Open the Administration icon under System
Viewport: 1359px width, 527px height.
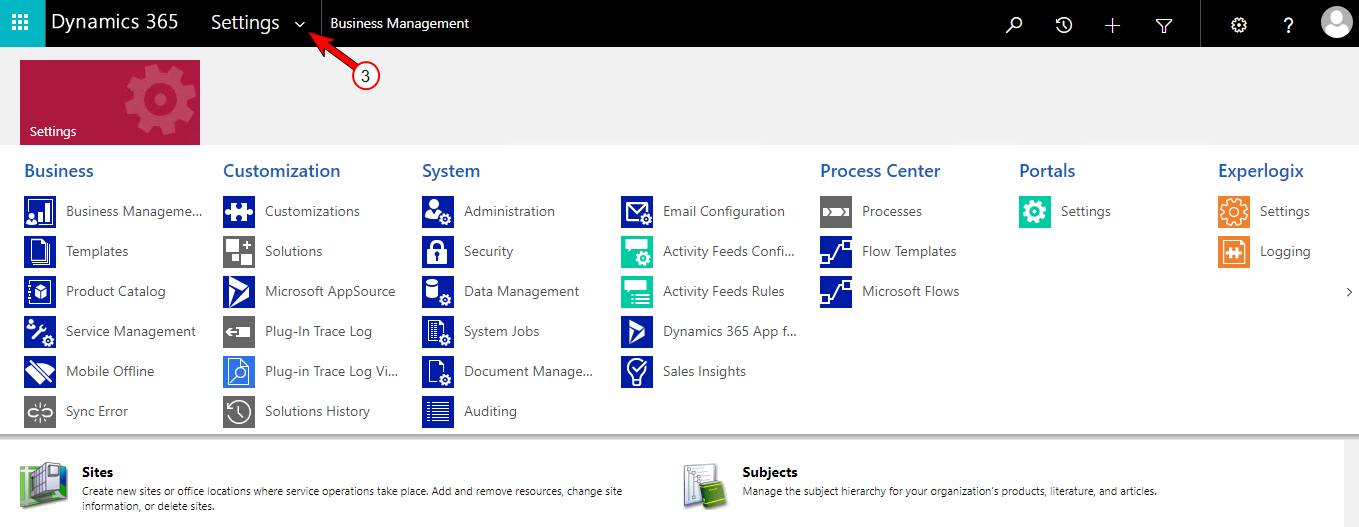[x=438, y=212]
